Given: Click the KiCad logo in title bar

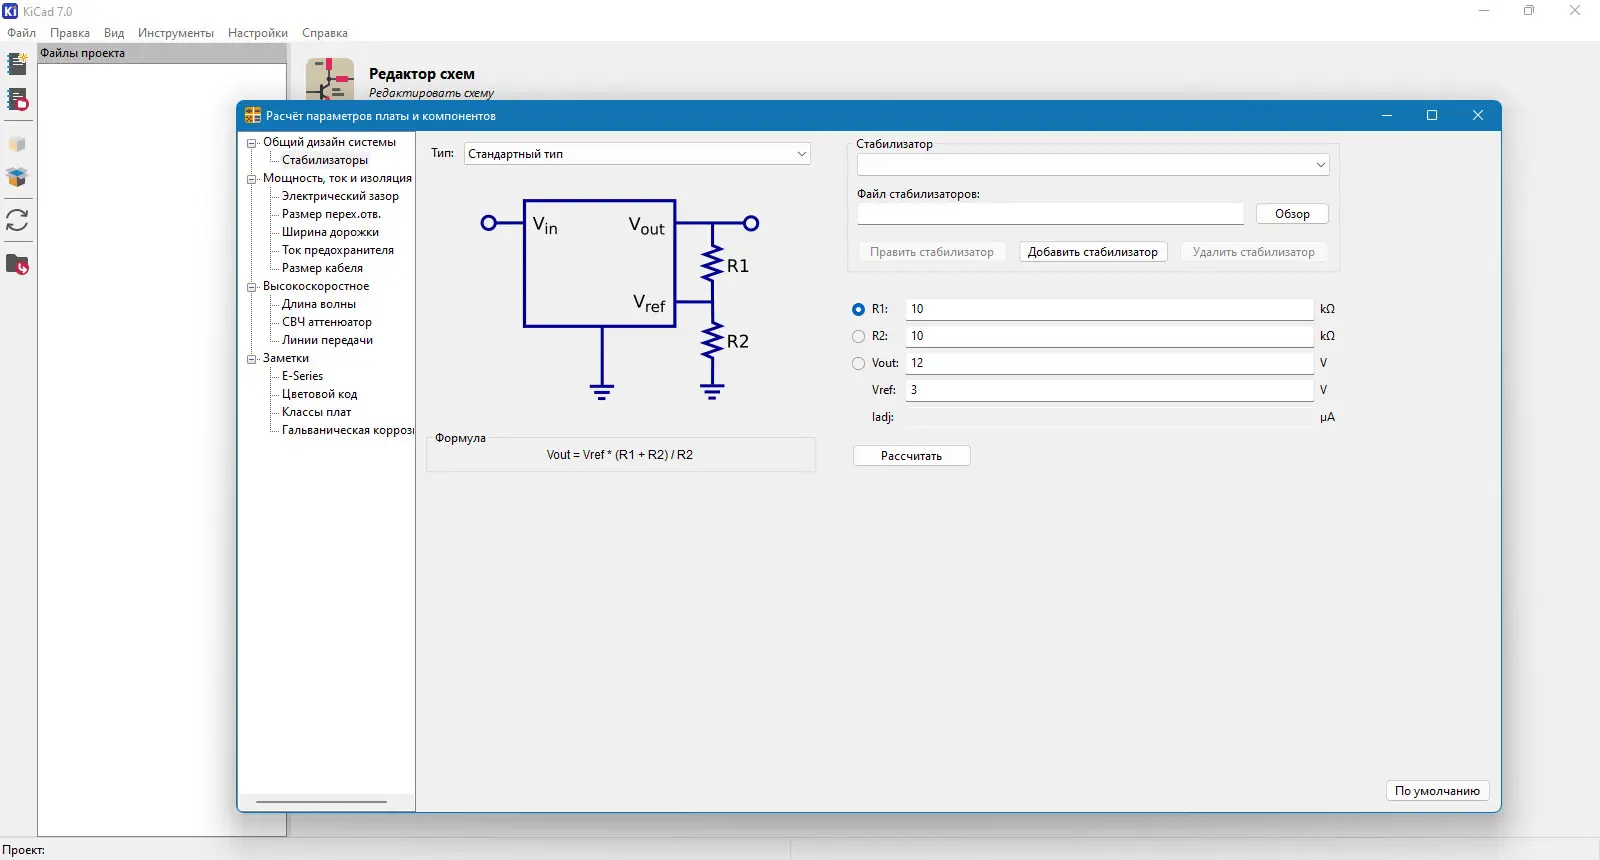Looking at the screenshot, I should 10,11.
